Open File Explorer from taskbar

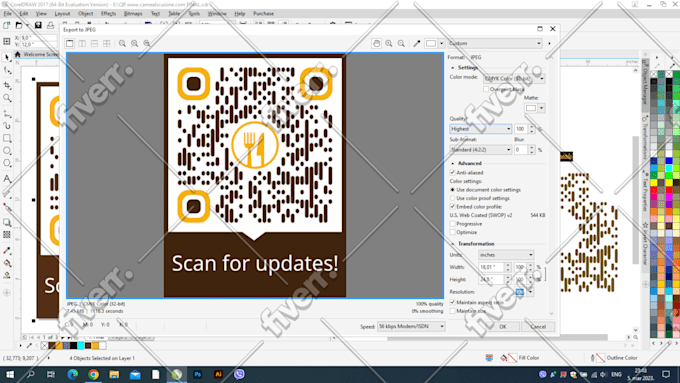tap(114, 374)
